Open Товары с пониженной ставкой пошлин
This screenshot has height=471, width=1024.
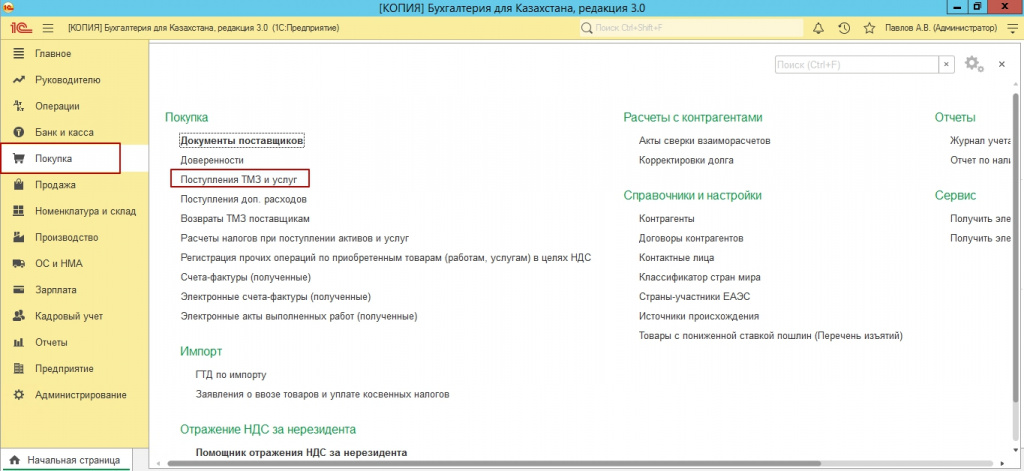point(771,336)
